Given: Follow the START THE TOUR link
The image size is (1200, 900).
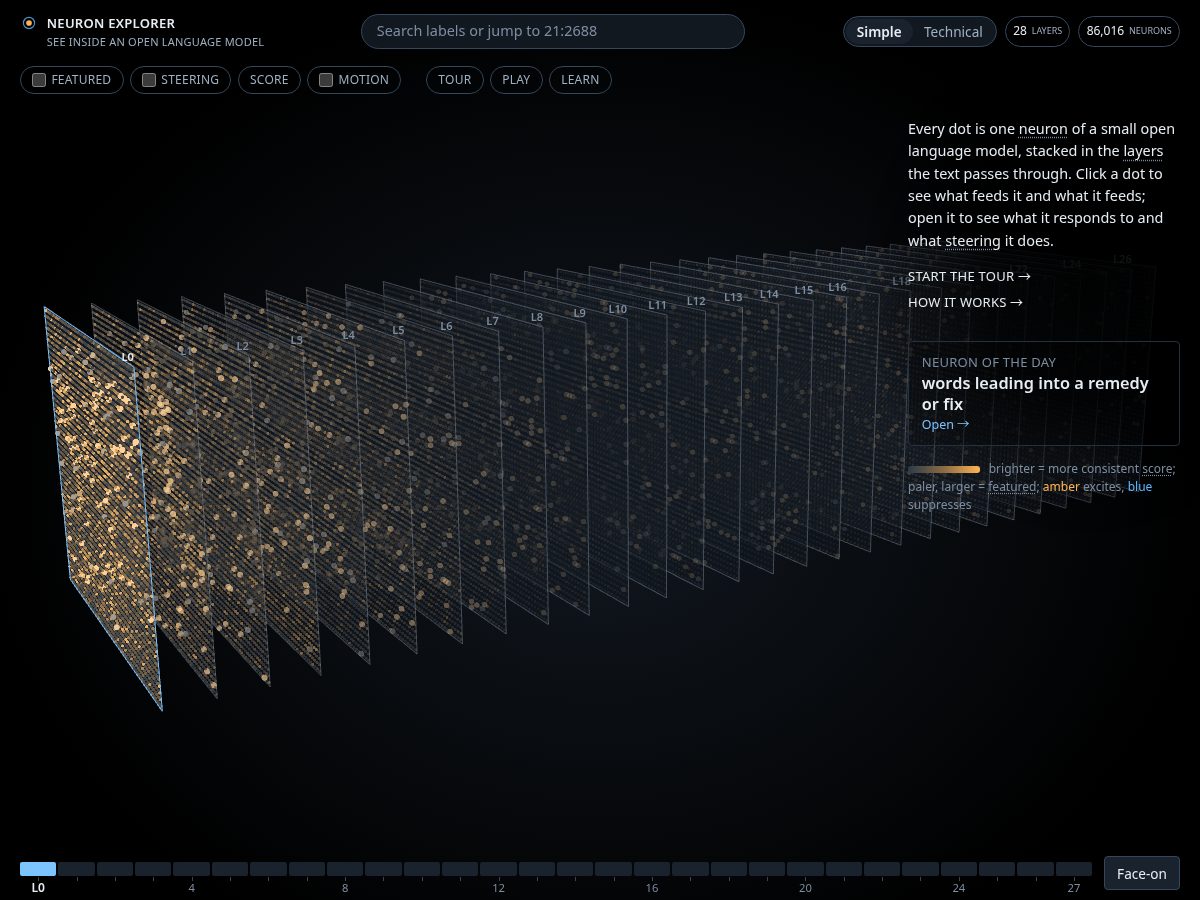Looking at the screenshot, I should [969, 276].
